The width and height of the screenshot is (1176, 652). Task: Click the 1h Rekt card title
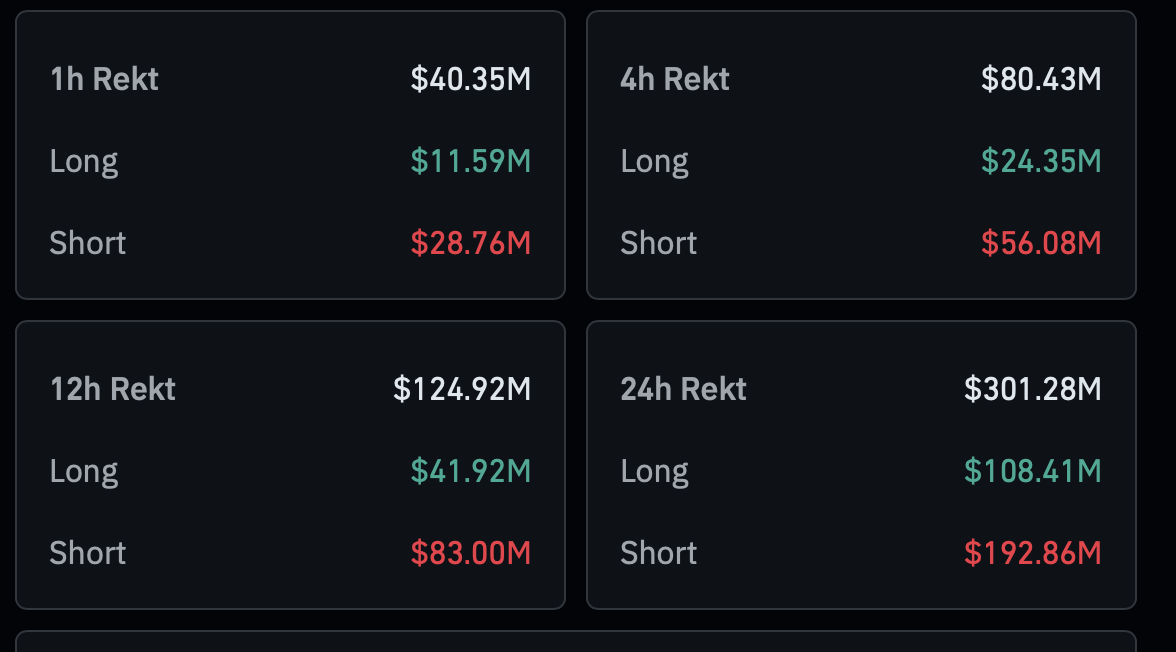pos(104,79)
